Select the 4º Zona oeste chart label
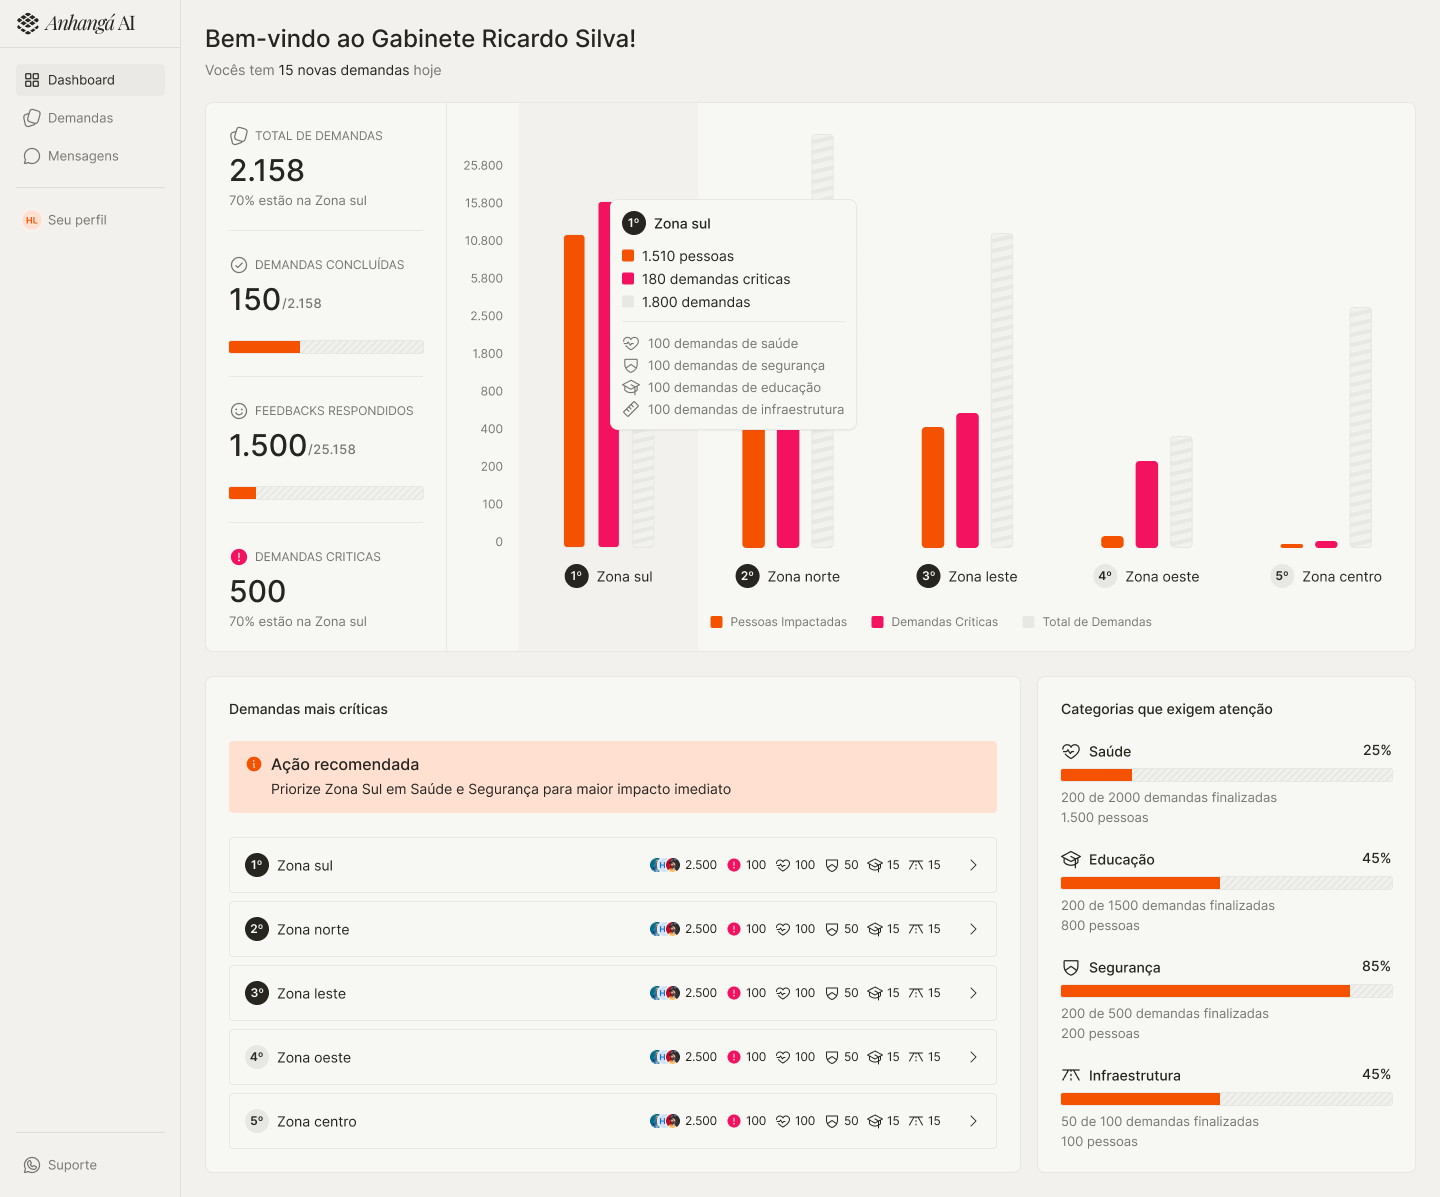This screenshot has height=1197, width=1440. (1146, 576)
